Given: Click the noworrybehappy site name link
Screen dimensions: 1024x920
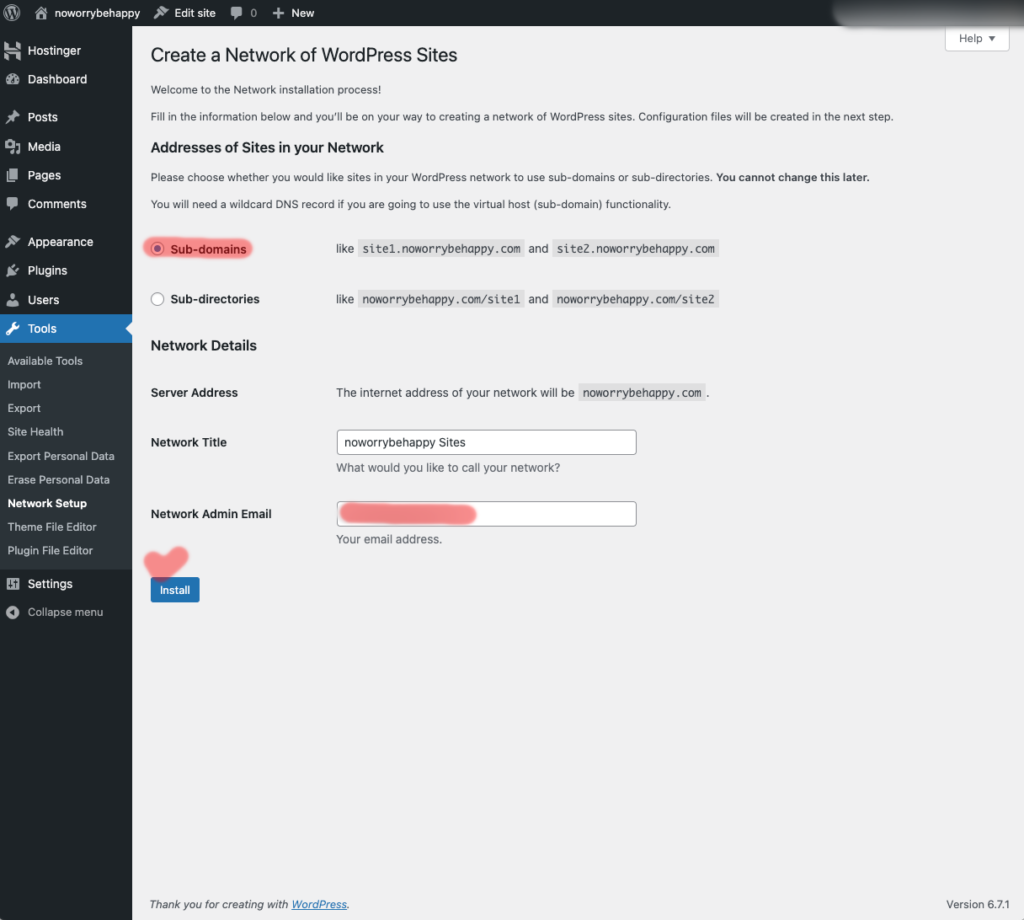Looking at the screenshot, I should (97, 13).
